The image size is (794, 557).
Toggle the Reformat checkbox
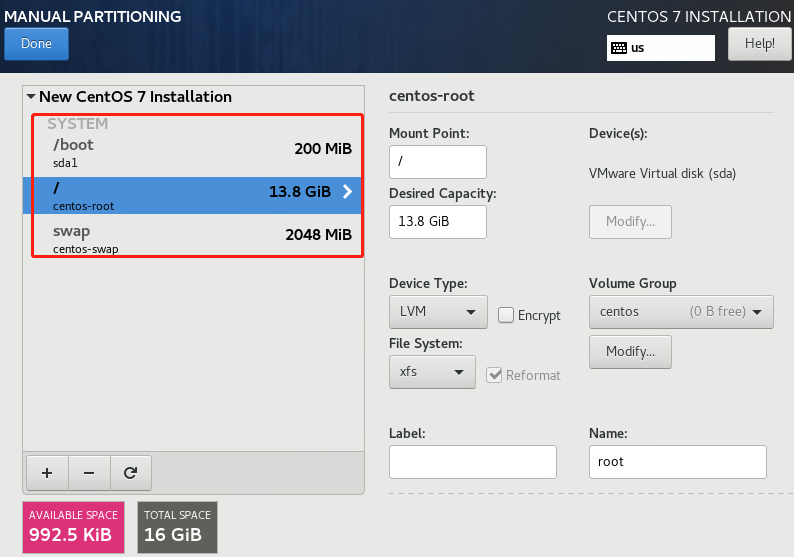[x=494, y=375]
